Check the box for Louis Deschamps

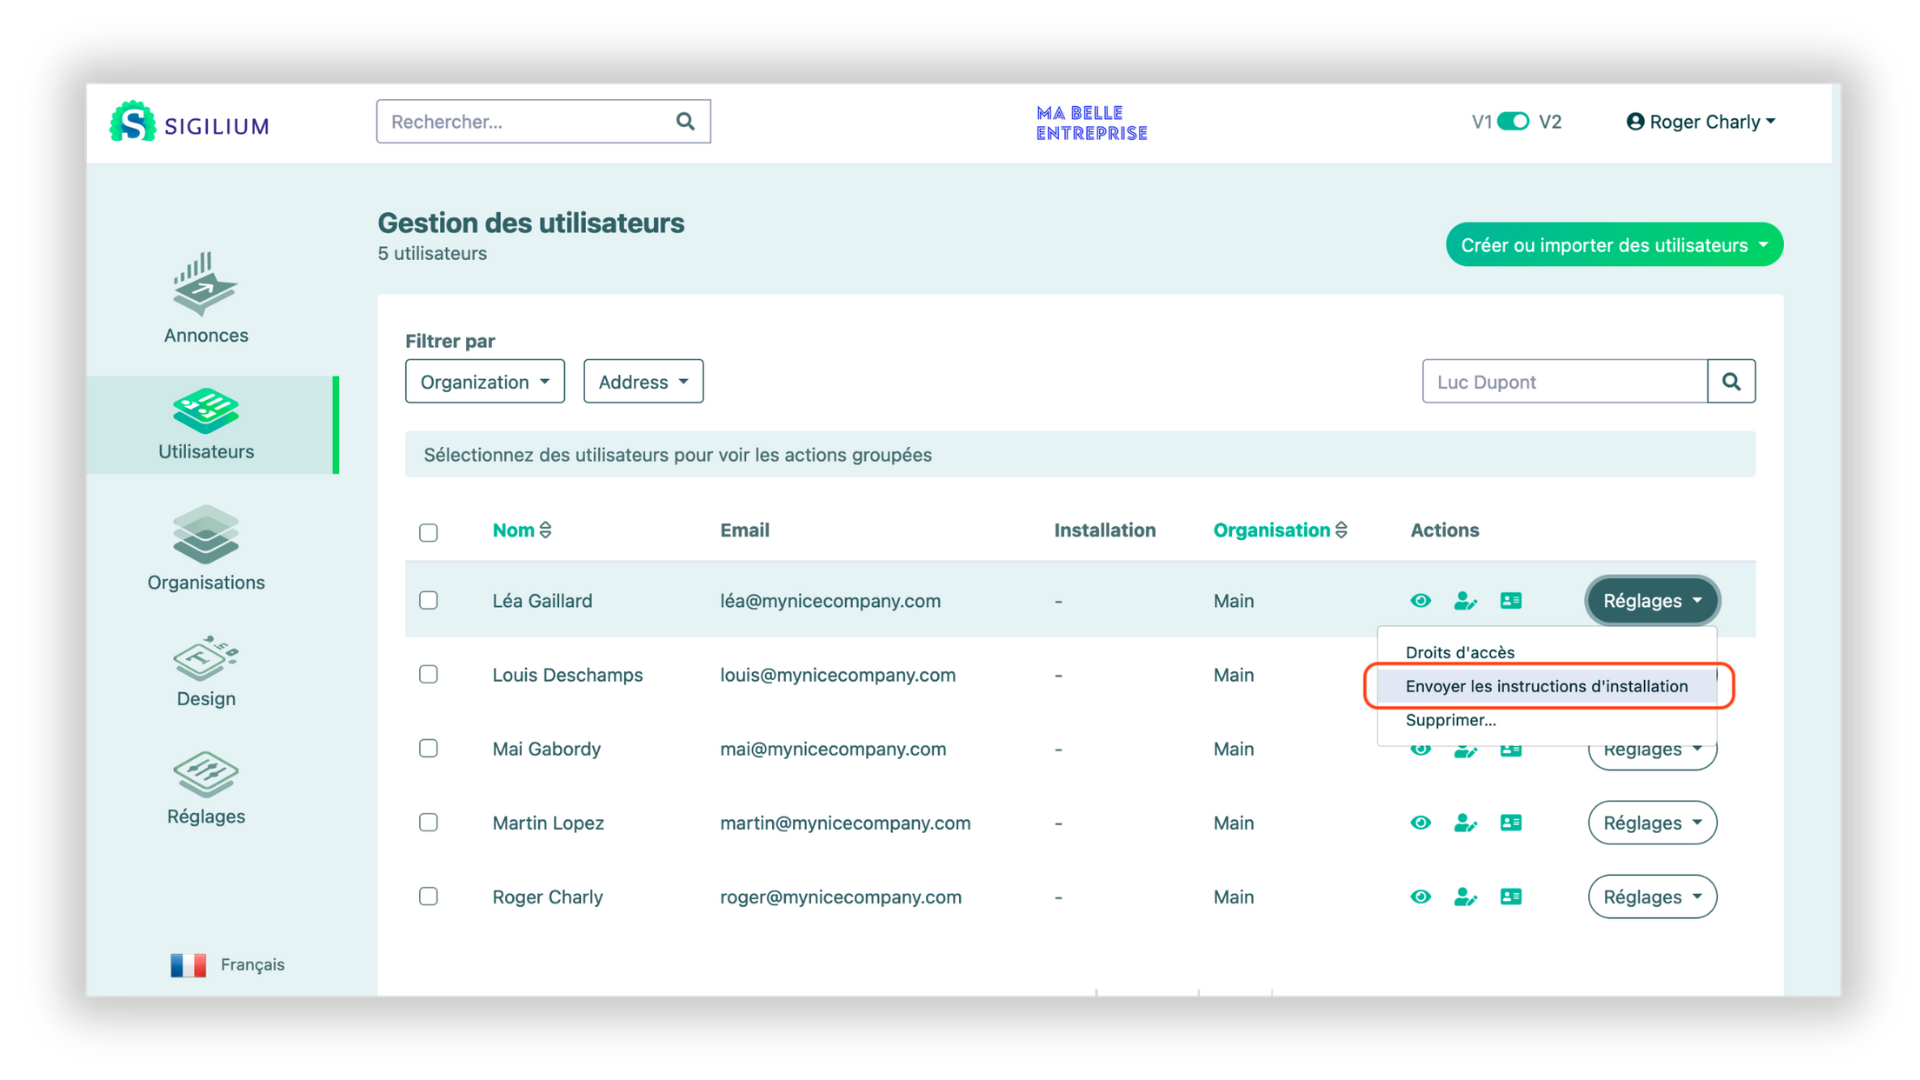pyautogui.click(x=429, y=675)
